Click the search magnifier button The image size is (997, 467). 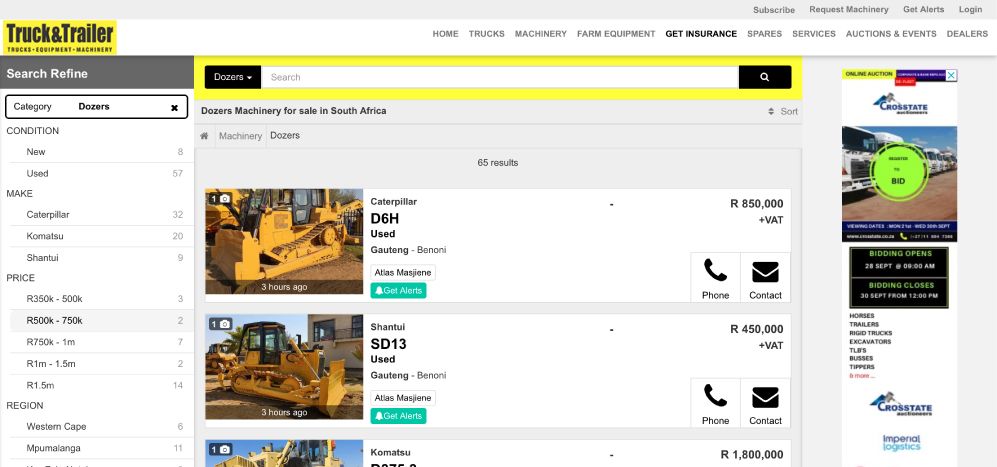[765, 77]
